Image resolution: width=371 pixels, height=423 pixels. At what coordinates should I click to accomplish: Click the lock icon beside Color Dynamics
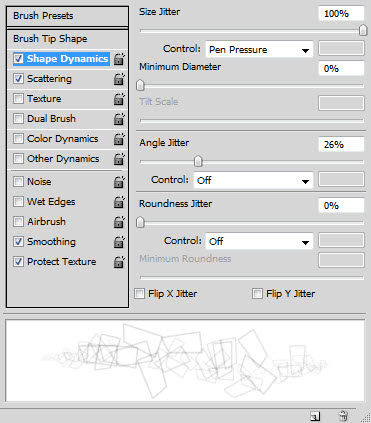(x=119, y=139)
